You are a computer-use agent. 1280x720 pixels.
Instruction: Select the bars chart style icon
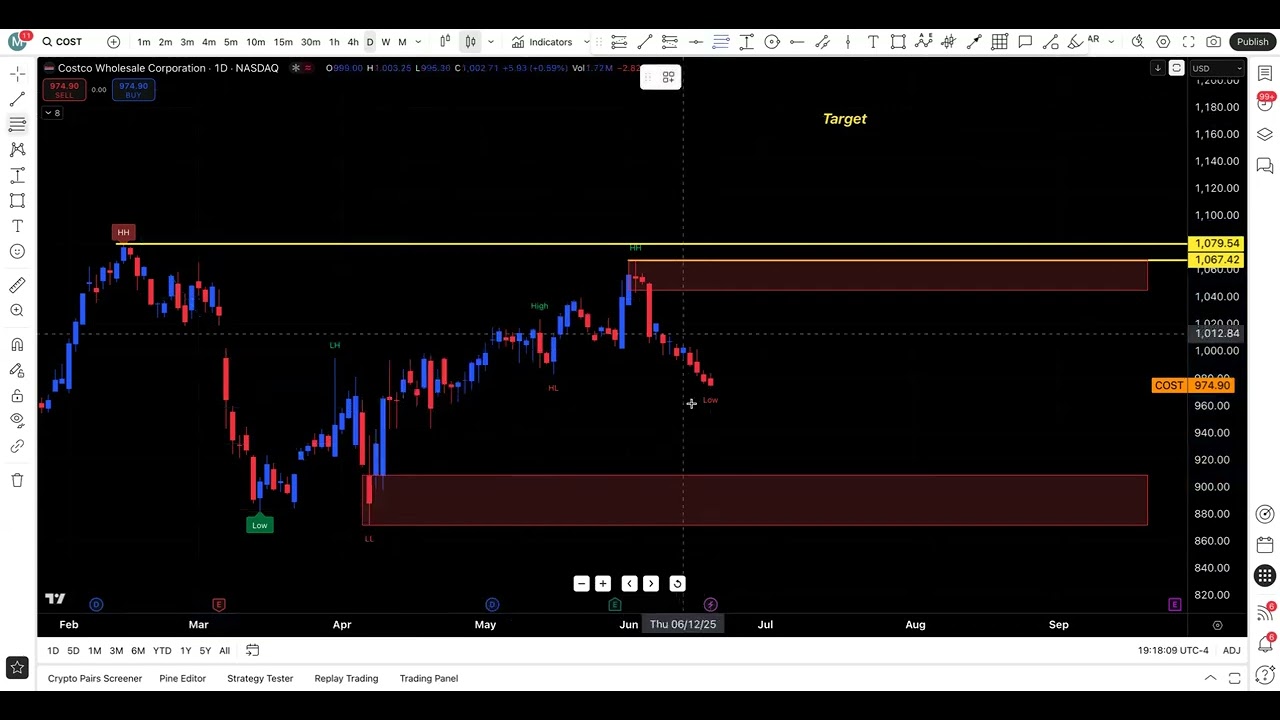445,42
